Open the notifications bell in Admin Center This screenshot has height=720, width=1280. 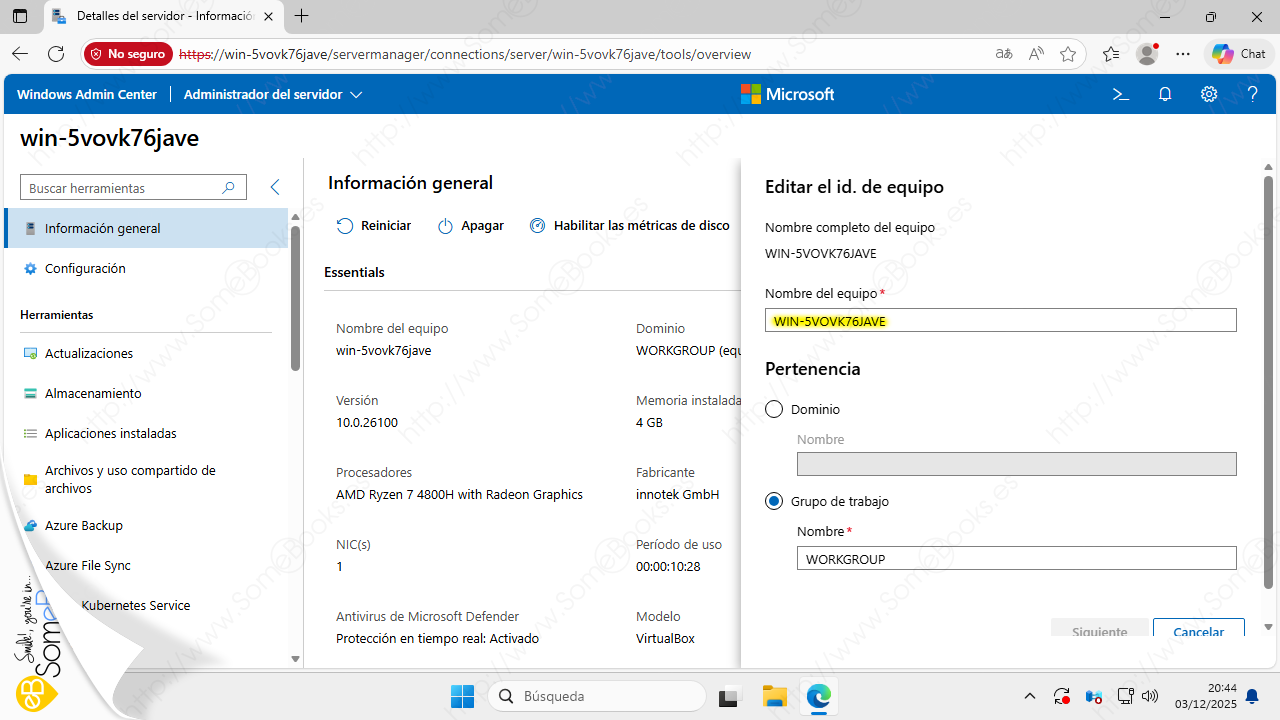coord(1165,94)
